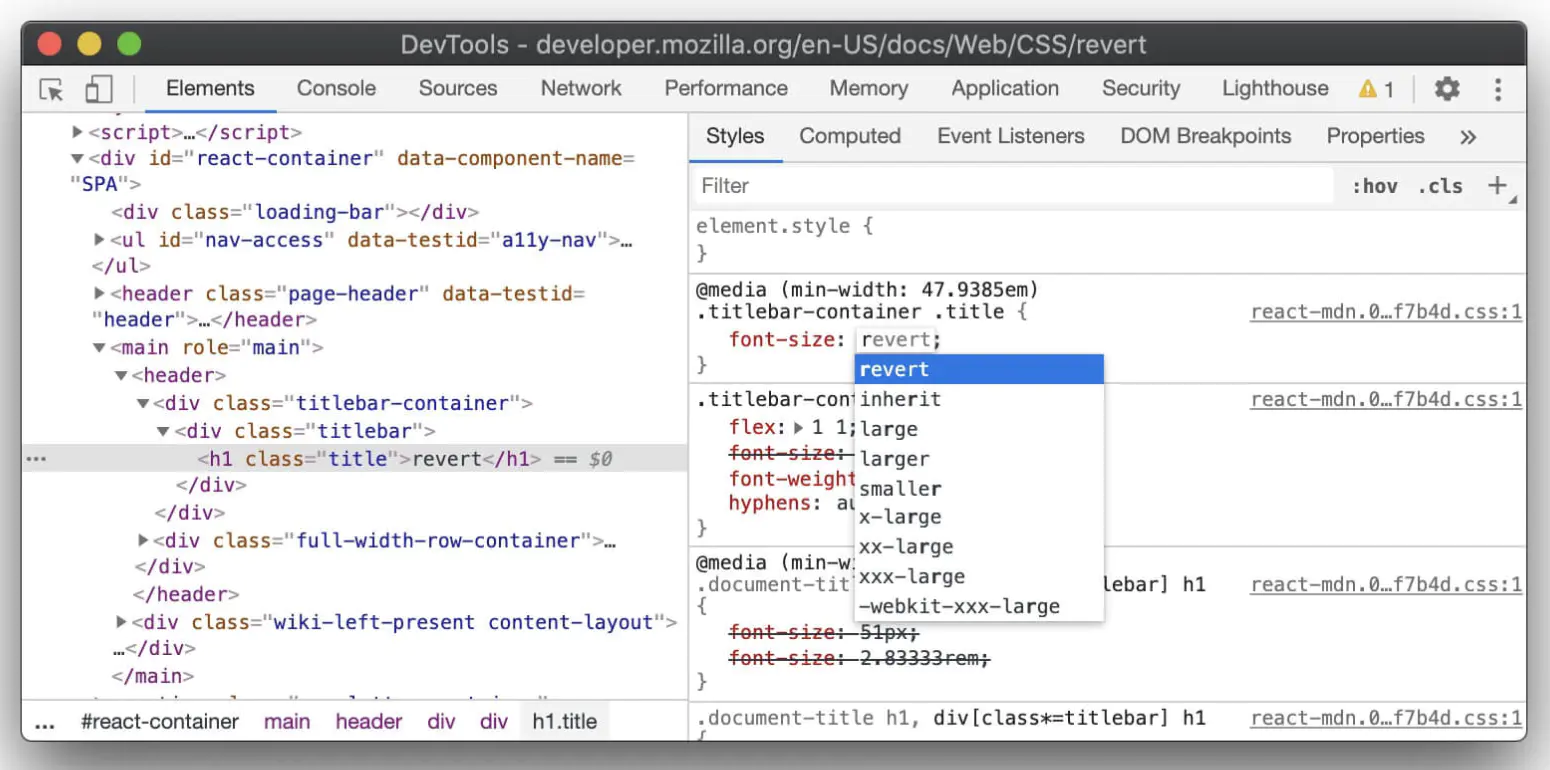Viewport: 1550px width, 770px height.
Task: Toggle the device toolbar icon
Action: click(x=98, y=89)
